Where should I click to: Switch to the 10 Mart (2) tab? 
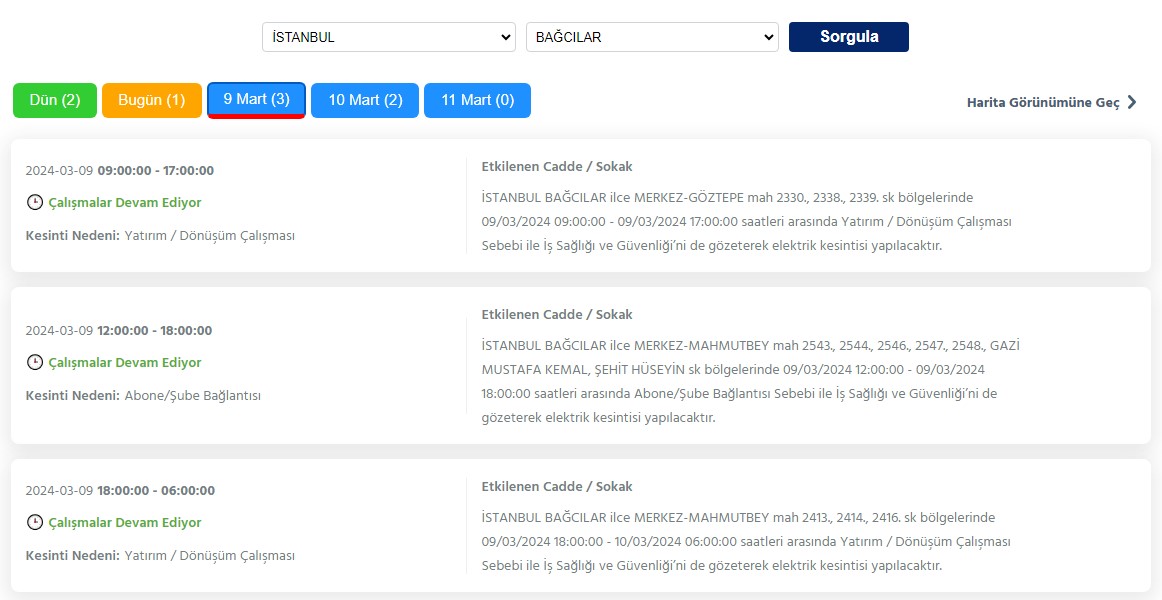click(365, 100)
